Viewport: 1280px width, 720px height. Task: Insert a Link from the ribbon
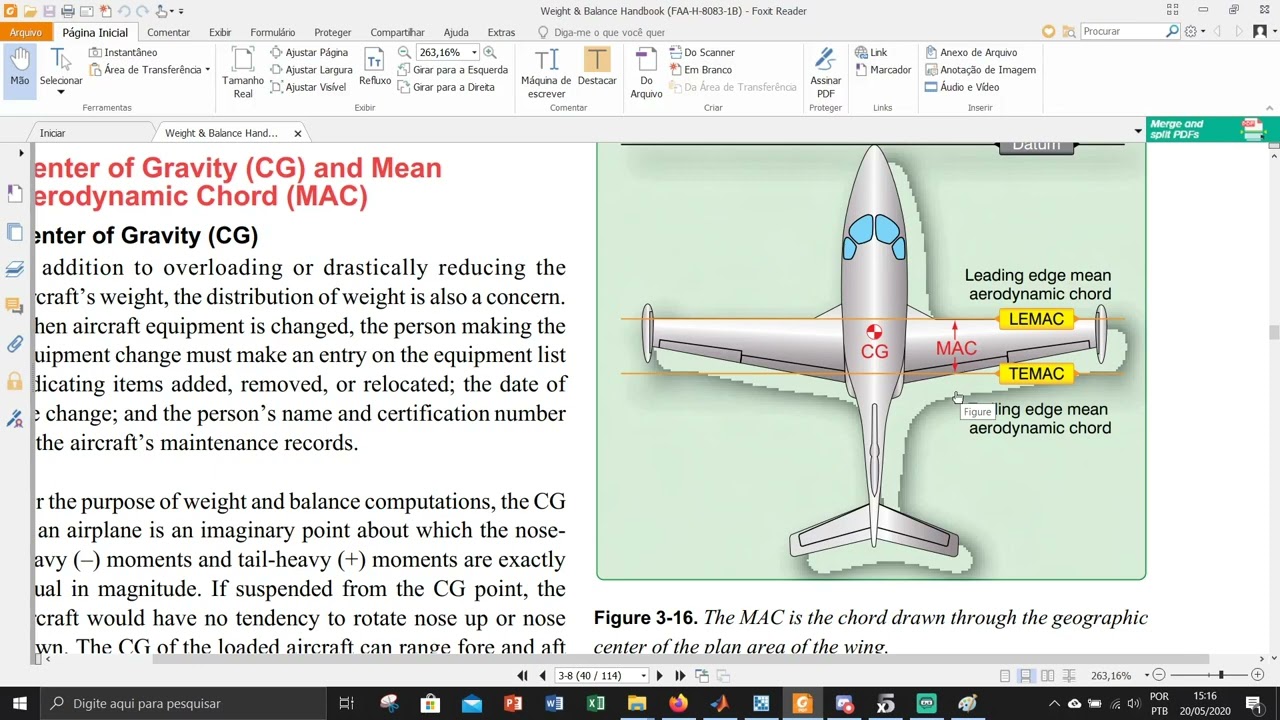(871, 52)
